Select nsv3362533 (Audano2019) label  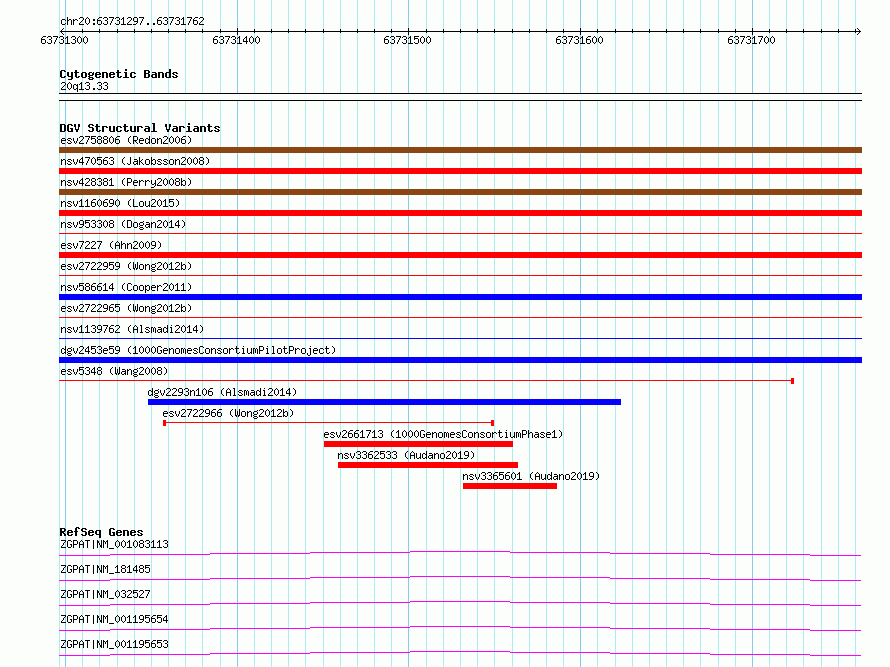point(406,455)
